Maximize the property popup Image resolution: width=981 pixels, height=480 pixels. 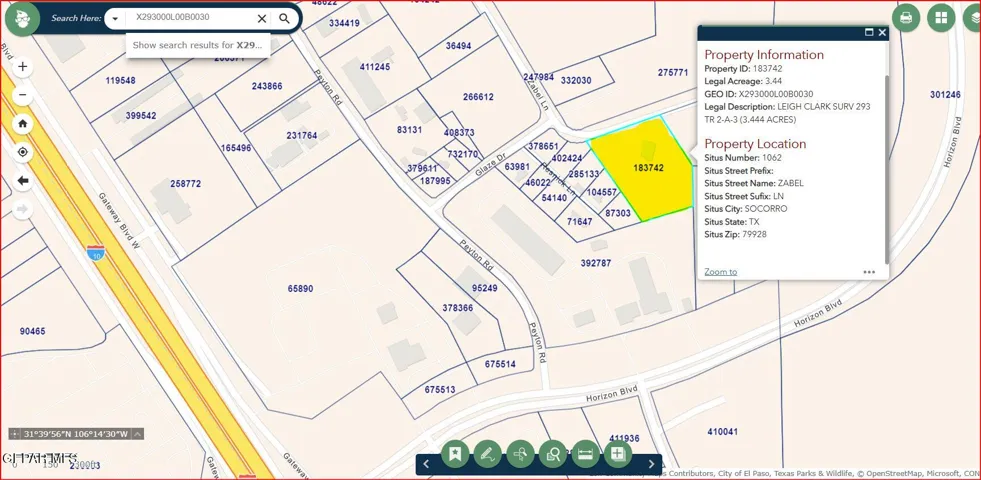point(869,33)
